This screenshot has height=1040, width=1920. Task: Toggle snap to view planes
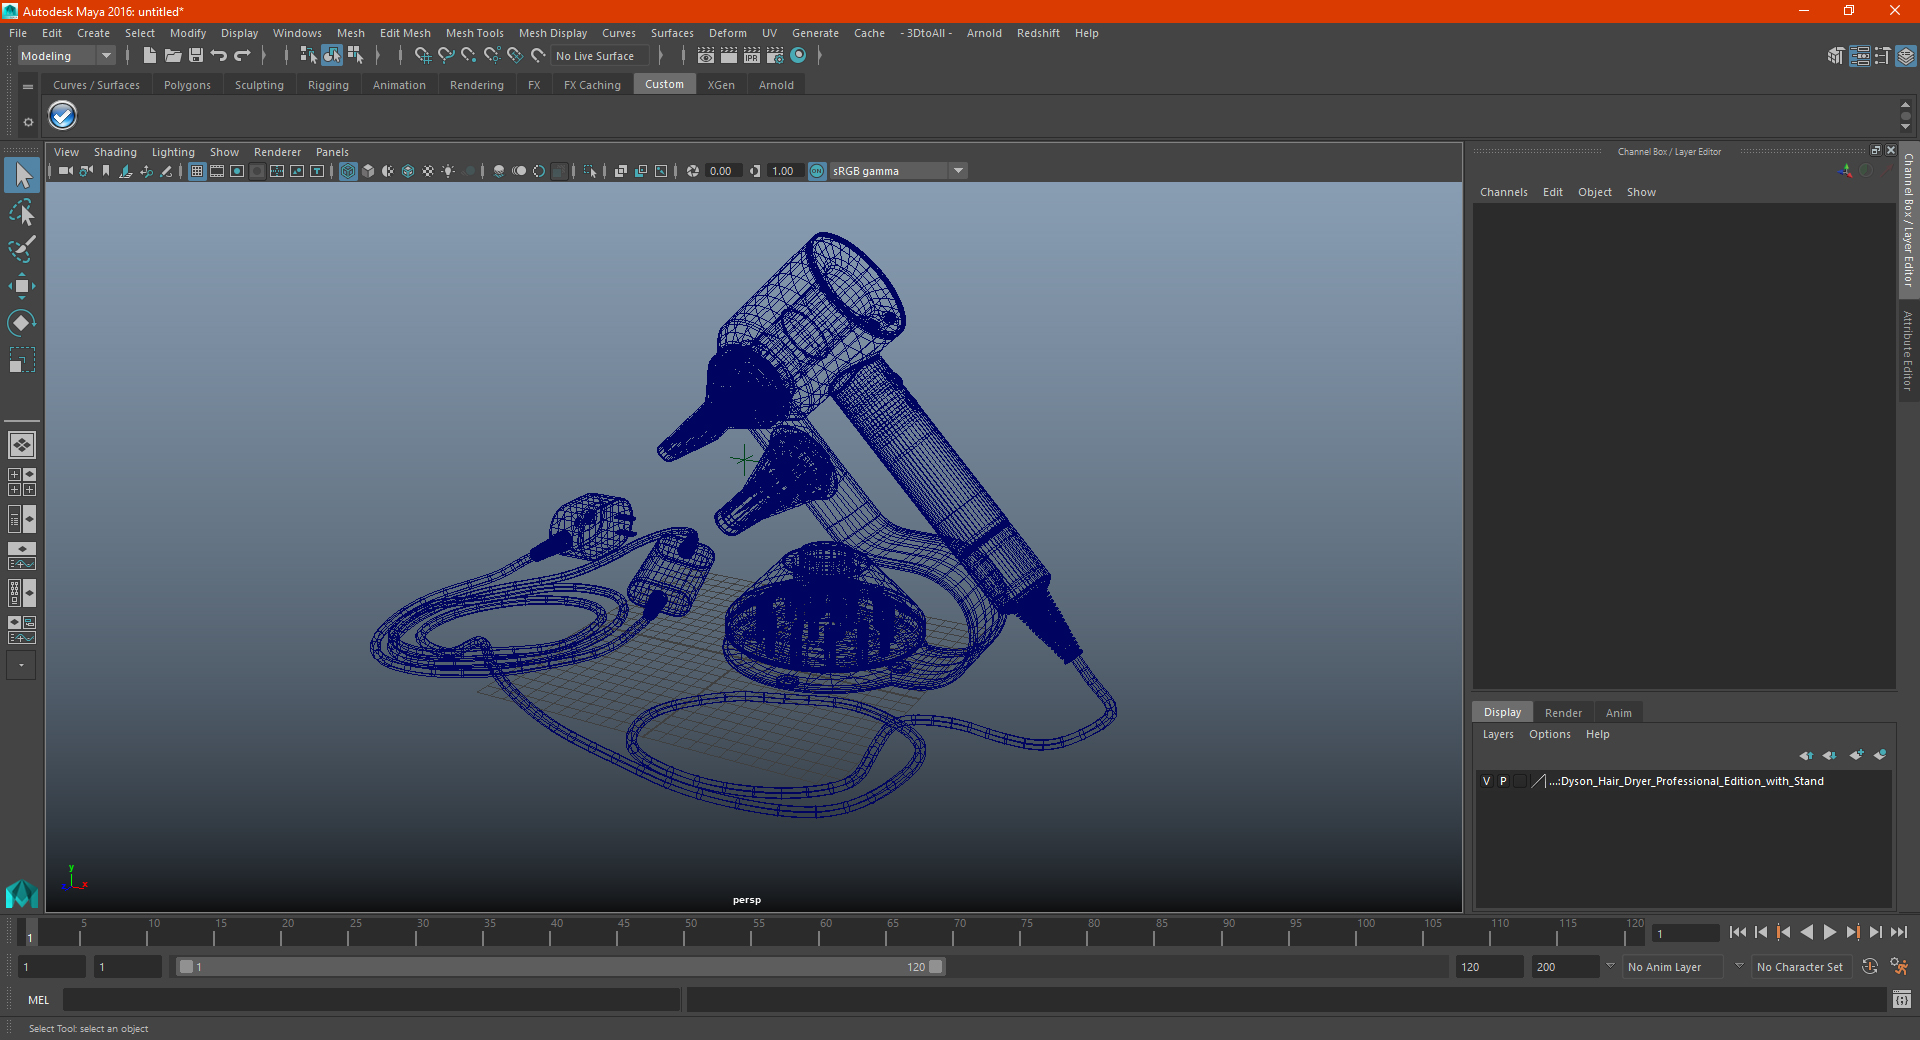coord(515,56)
